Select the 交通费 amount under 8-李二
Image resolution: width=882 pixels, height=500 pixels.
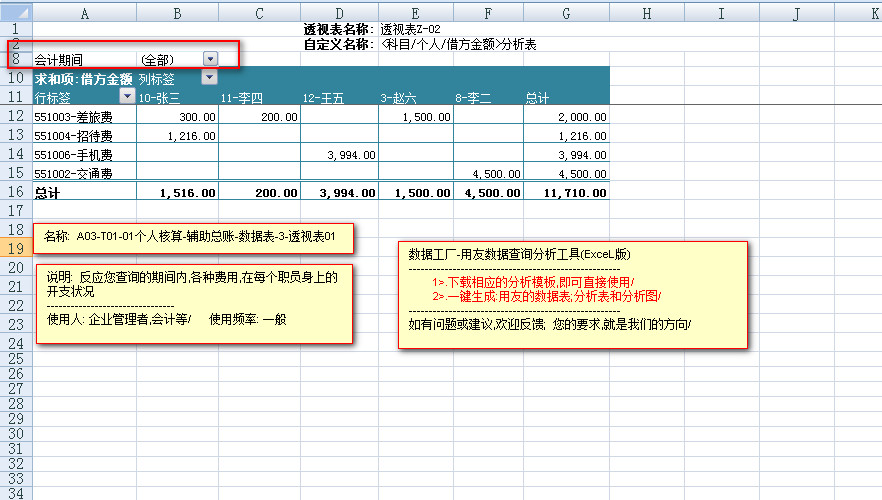(x=488, y=174)
